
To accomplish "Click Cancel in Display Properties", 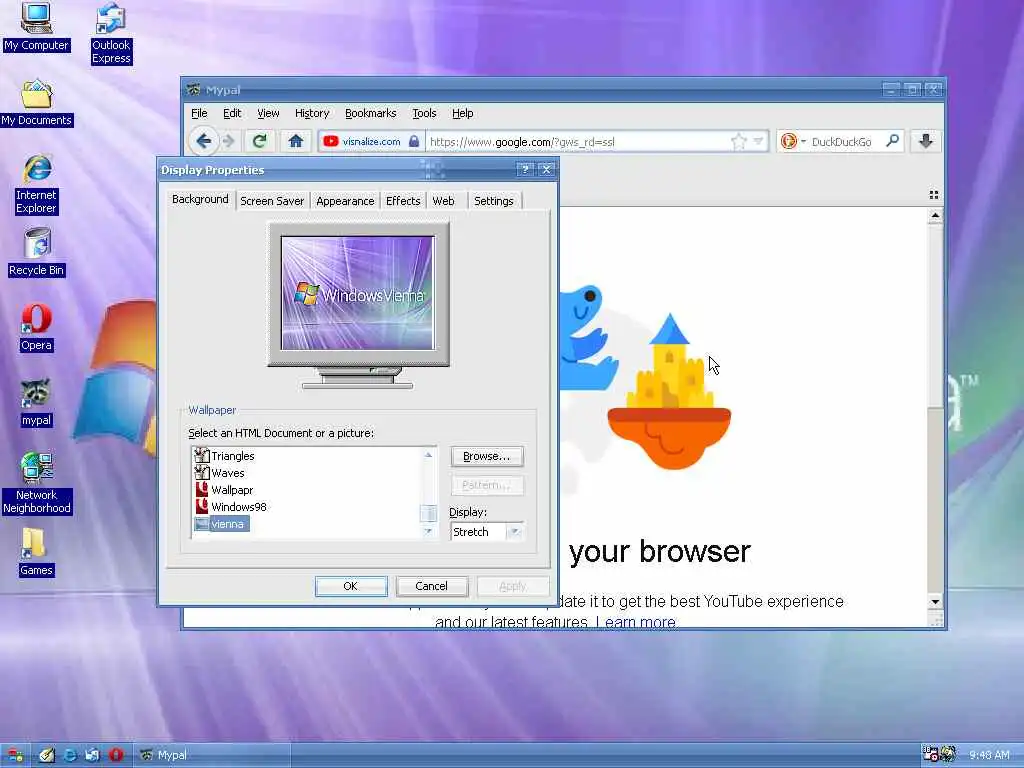I will [432, 586].
